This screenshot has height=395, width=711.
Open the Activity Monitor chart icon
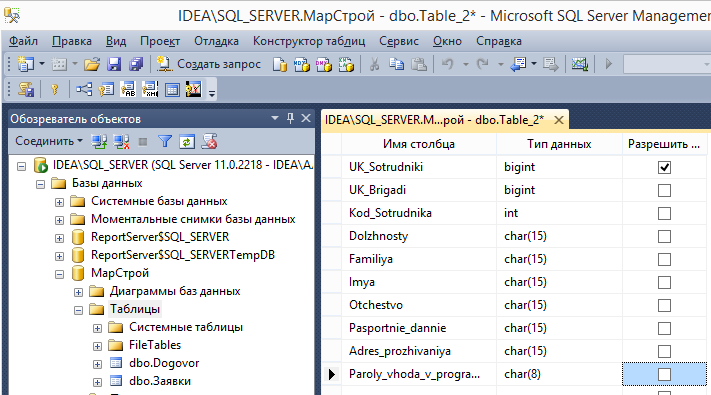[580, 64]
